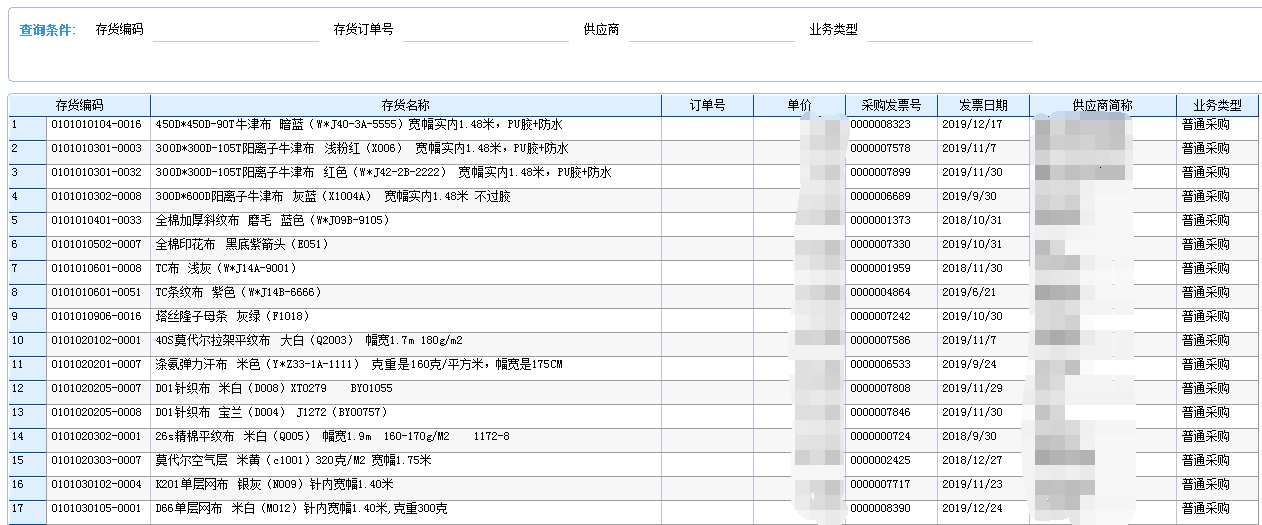Click the 单价 column header
This screenshot has width=1262, height=525.
(x=799, y=105)
